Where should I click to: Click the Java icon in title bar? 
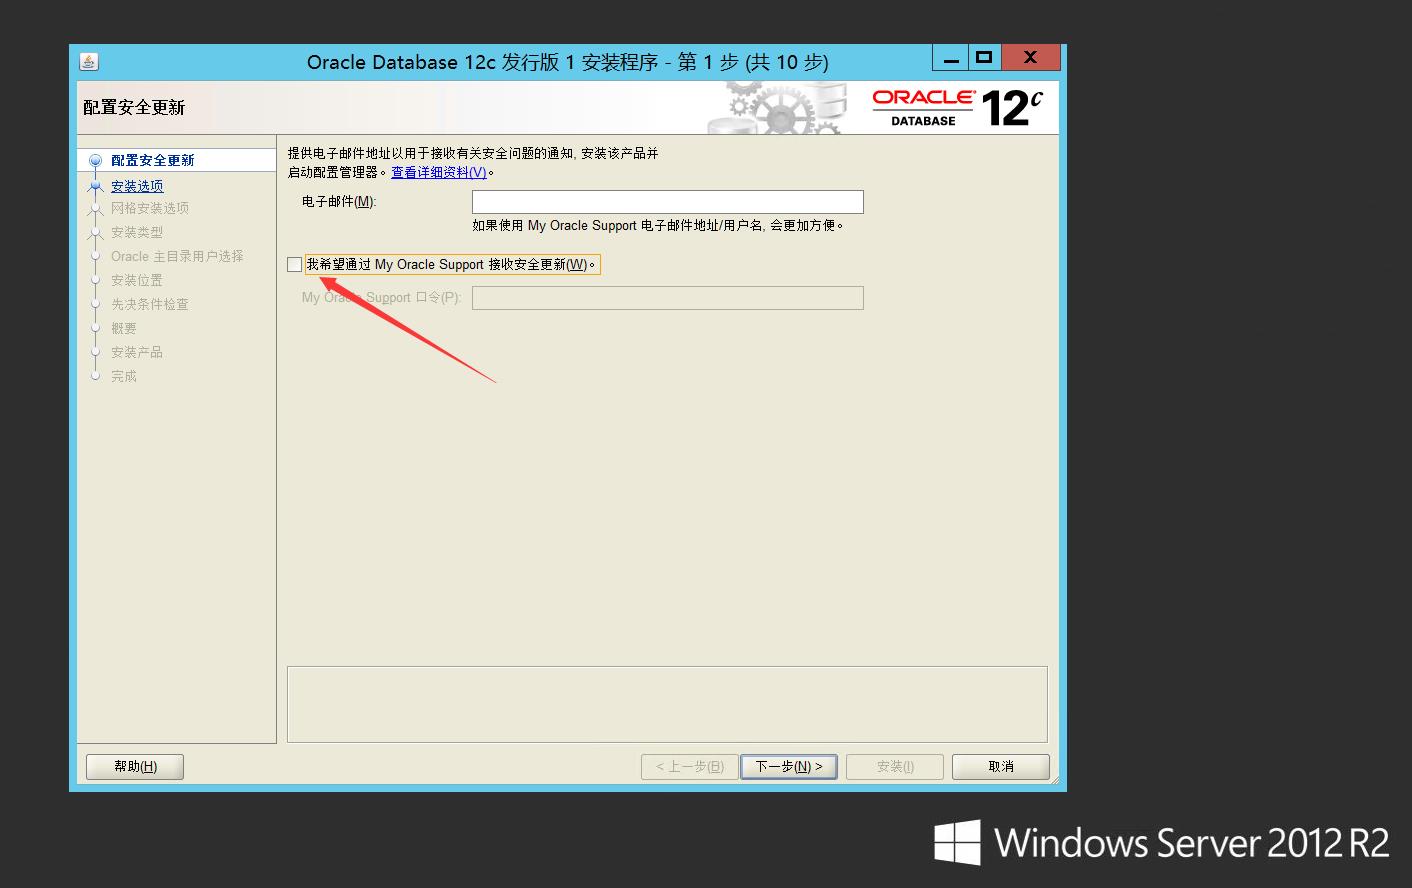coord(89,62)
